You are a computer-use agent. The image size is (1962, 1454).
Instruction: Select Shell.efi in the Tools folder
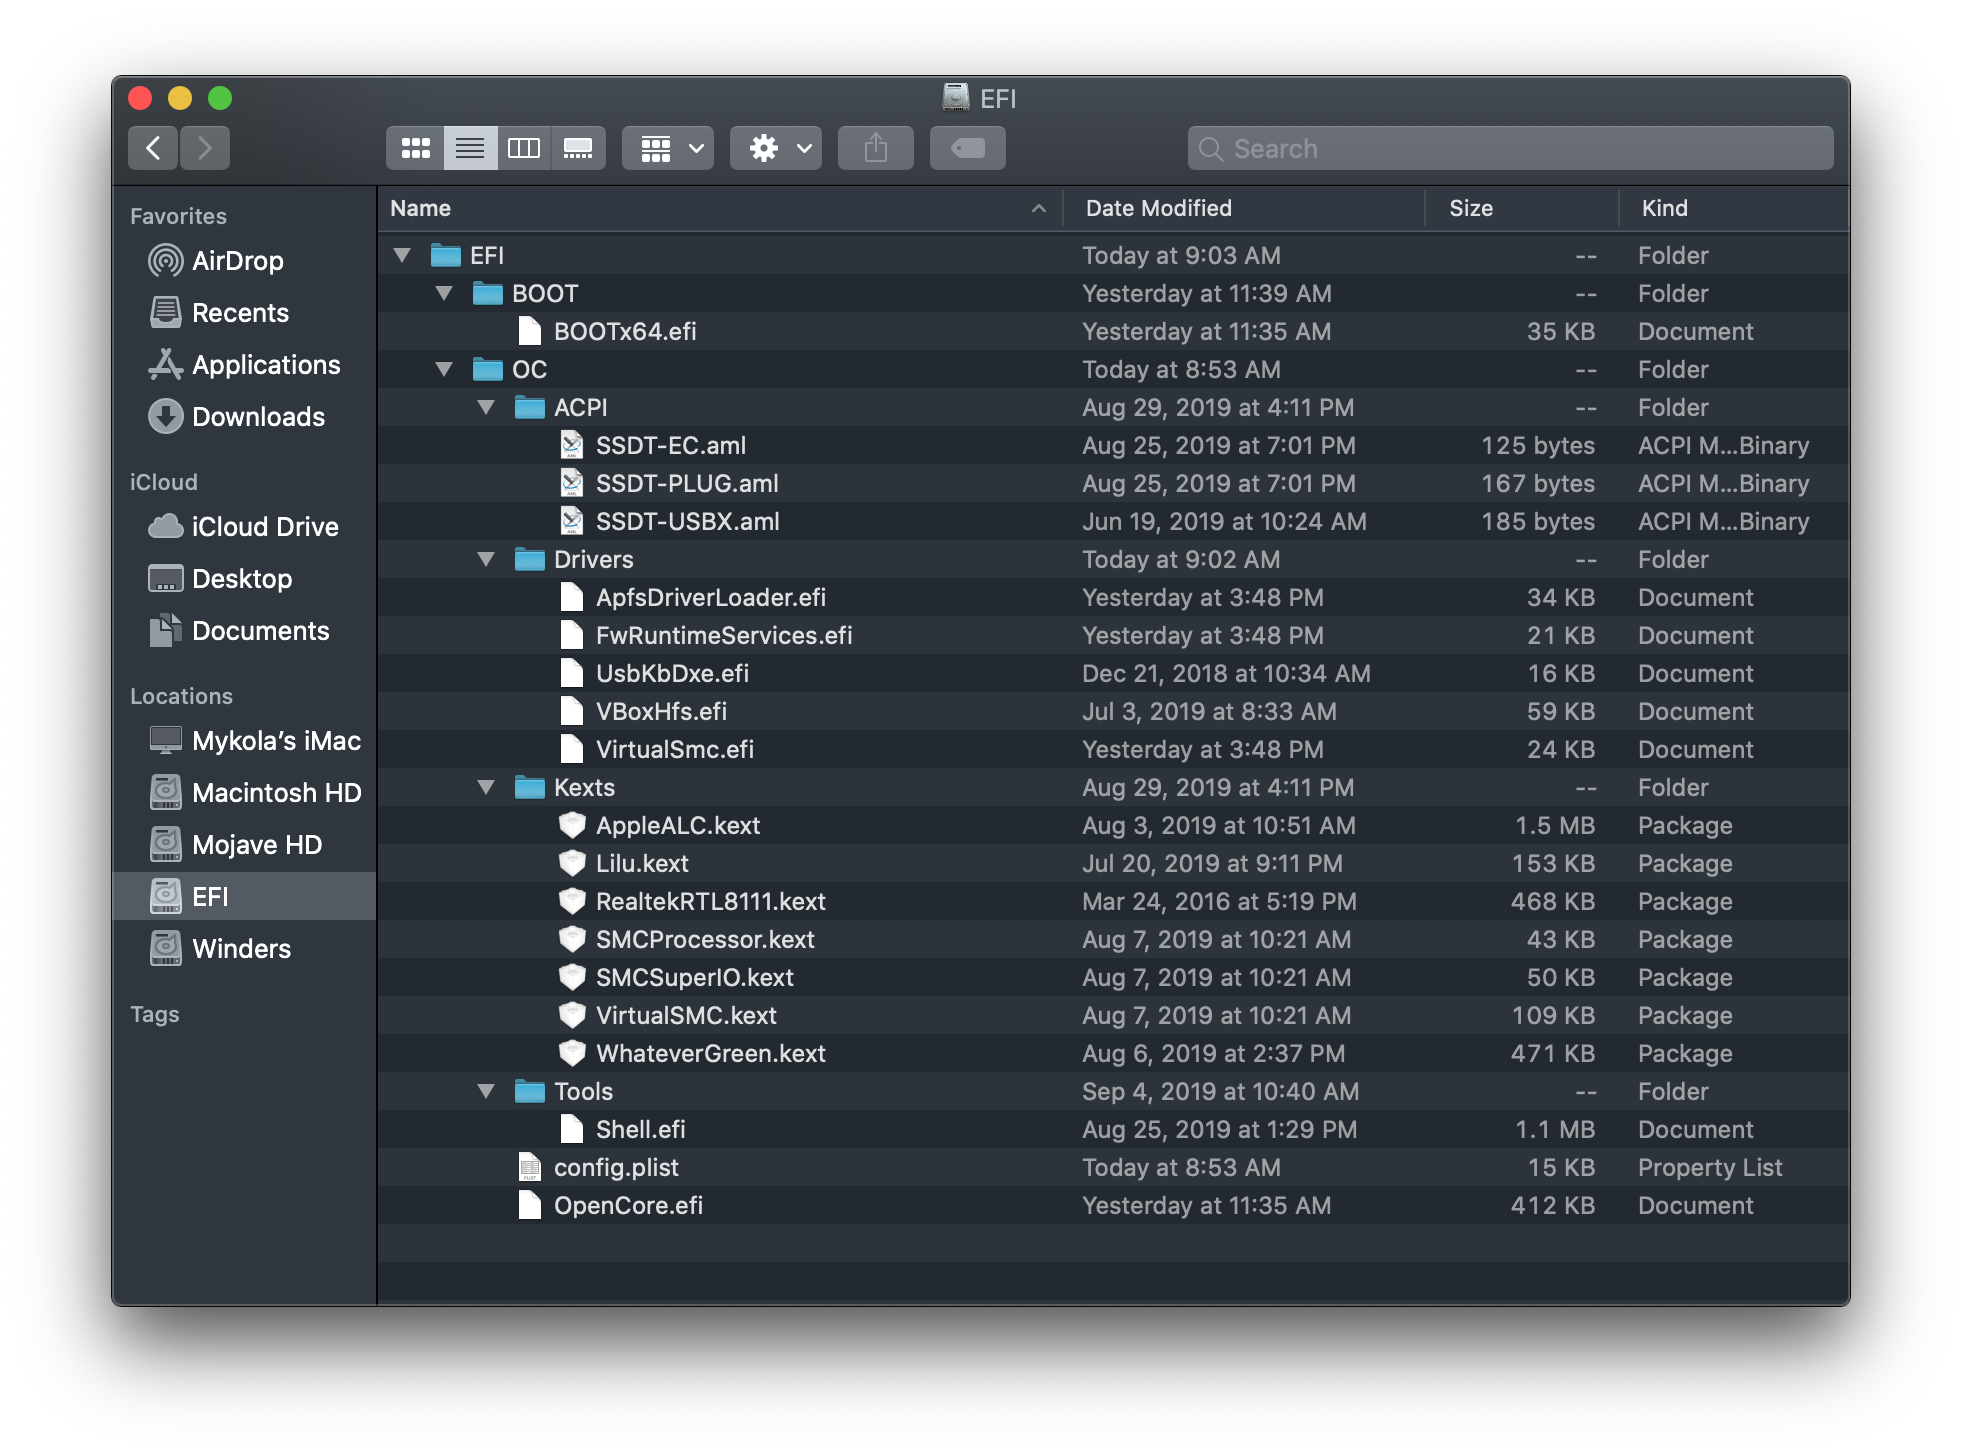(1113, 1129)
